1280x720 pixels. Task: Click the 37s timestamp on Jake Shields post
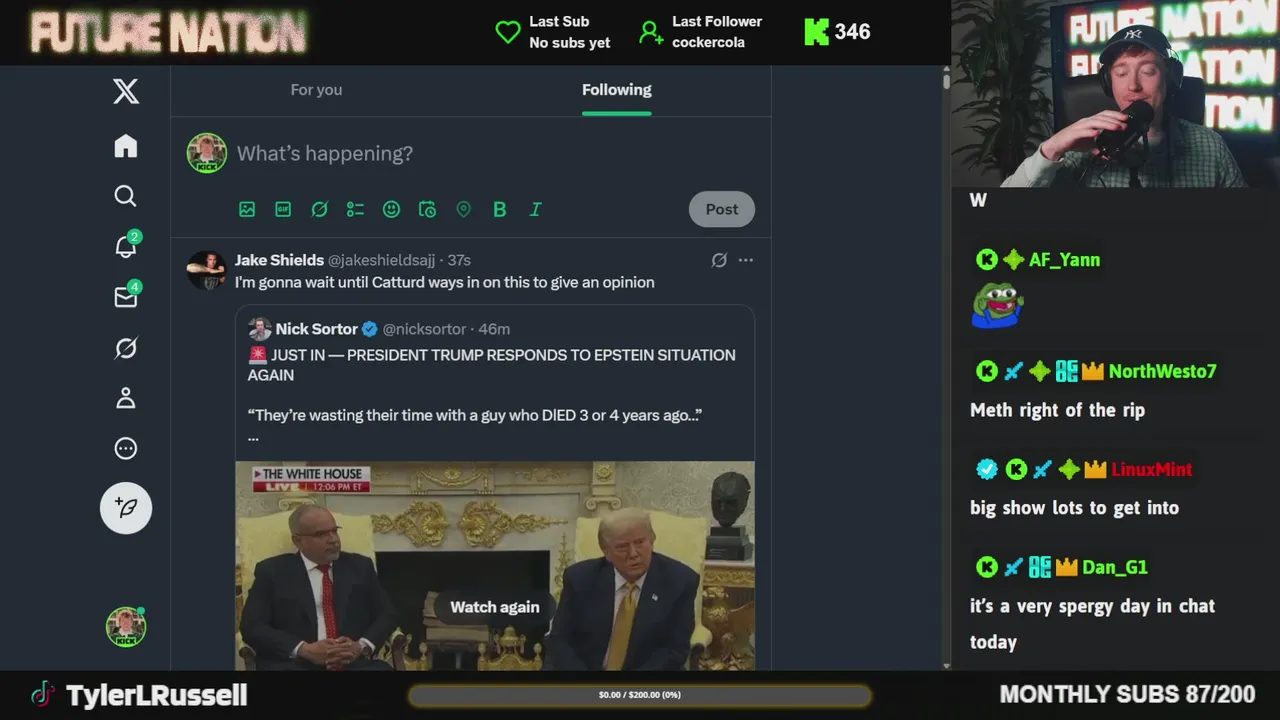coord(459,260)
